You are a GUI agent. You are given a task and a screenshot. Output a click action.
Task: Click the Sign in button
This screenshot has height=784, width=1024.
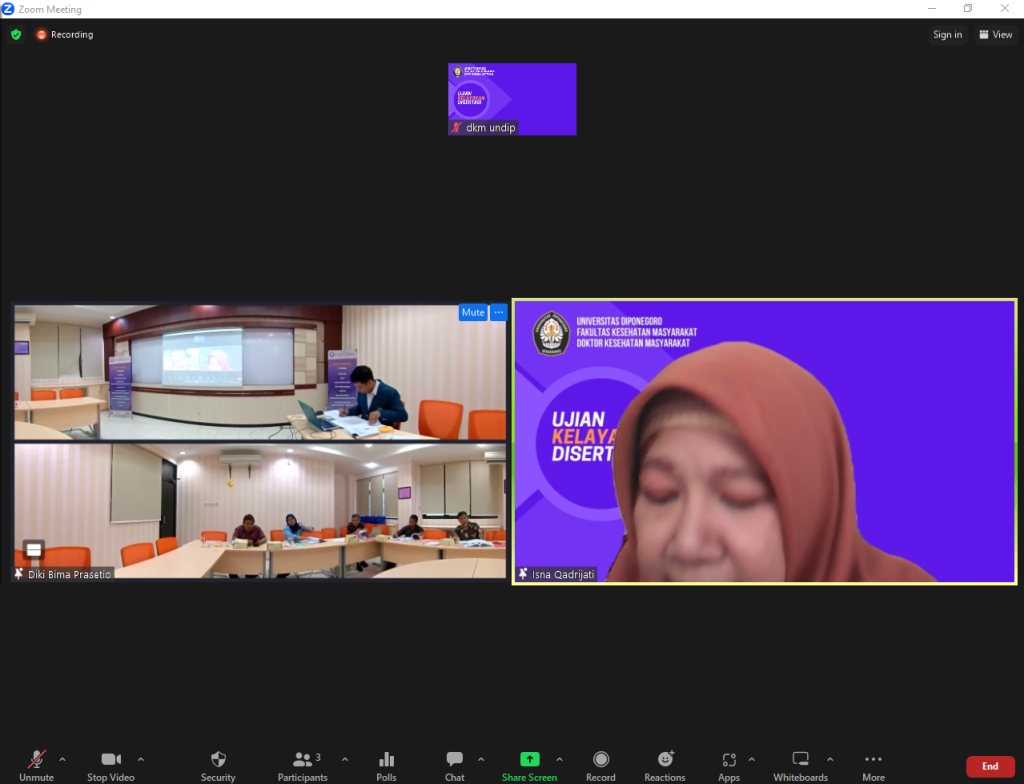(x=947, y=35)
